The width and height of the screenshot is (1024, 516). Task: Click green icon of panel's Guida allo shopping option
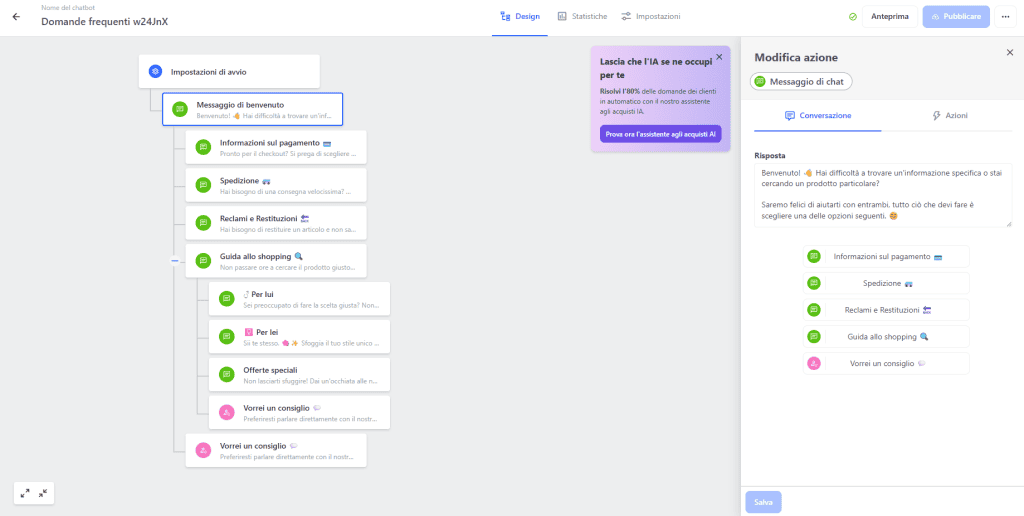(814, 336)
